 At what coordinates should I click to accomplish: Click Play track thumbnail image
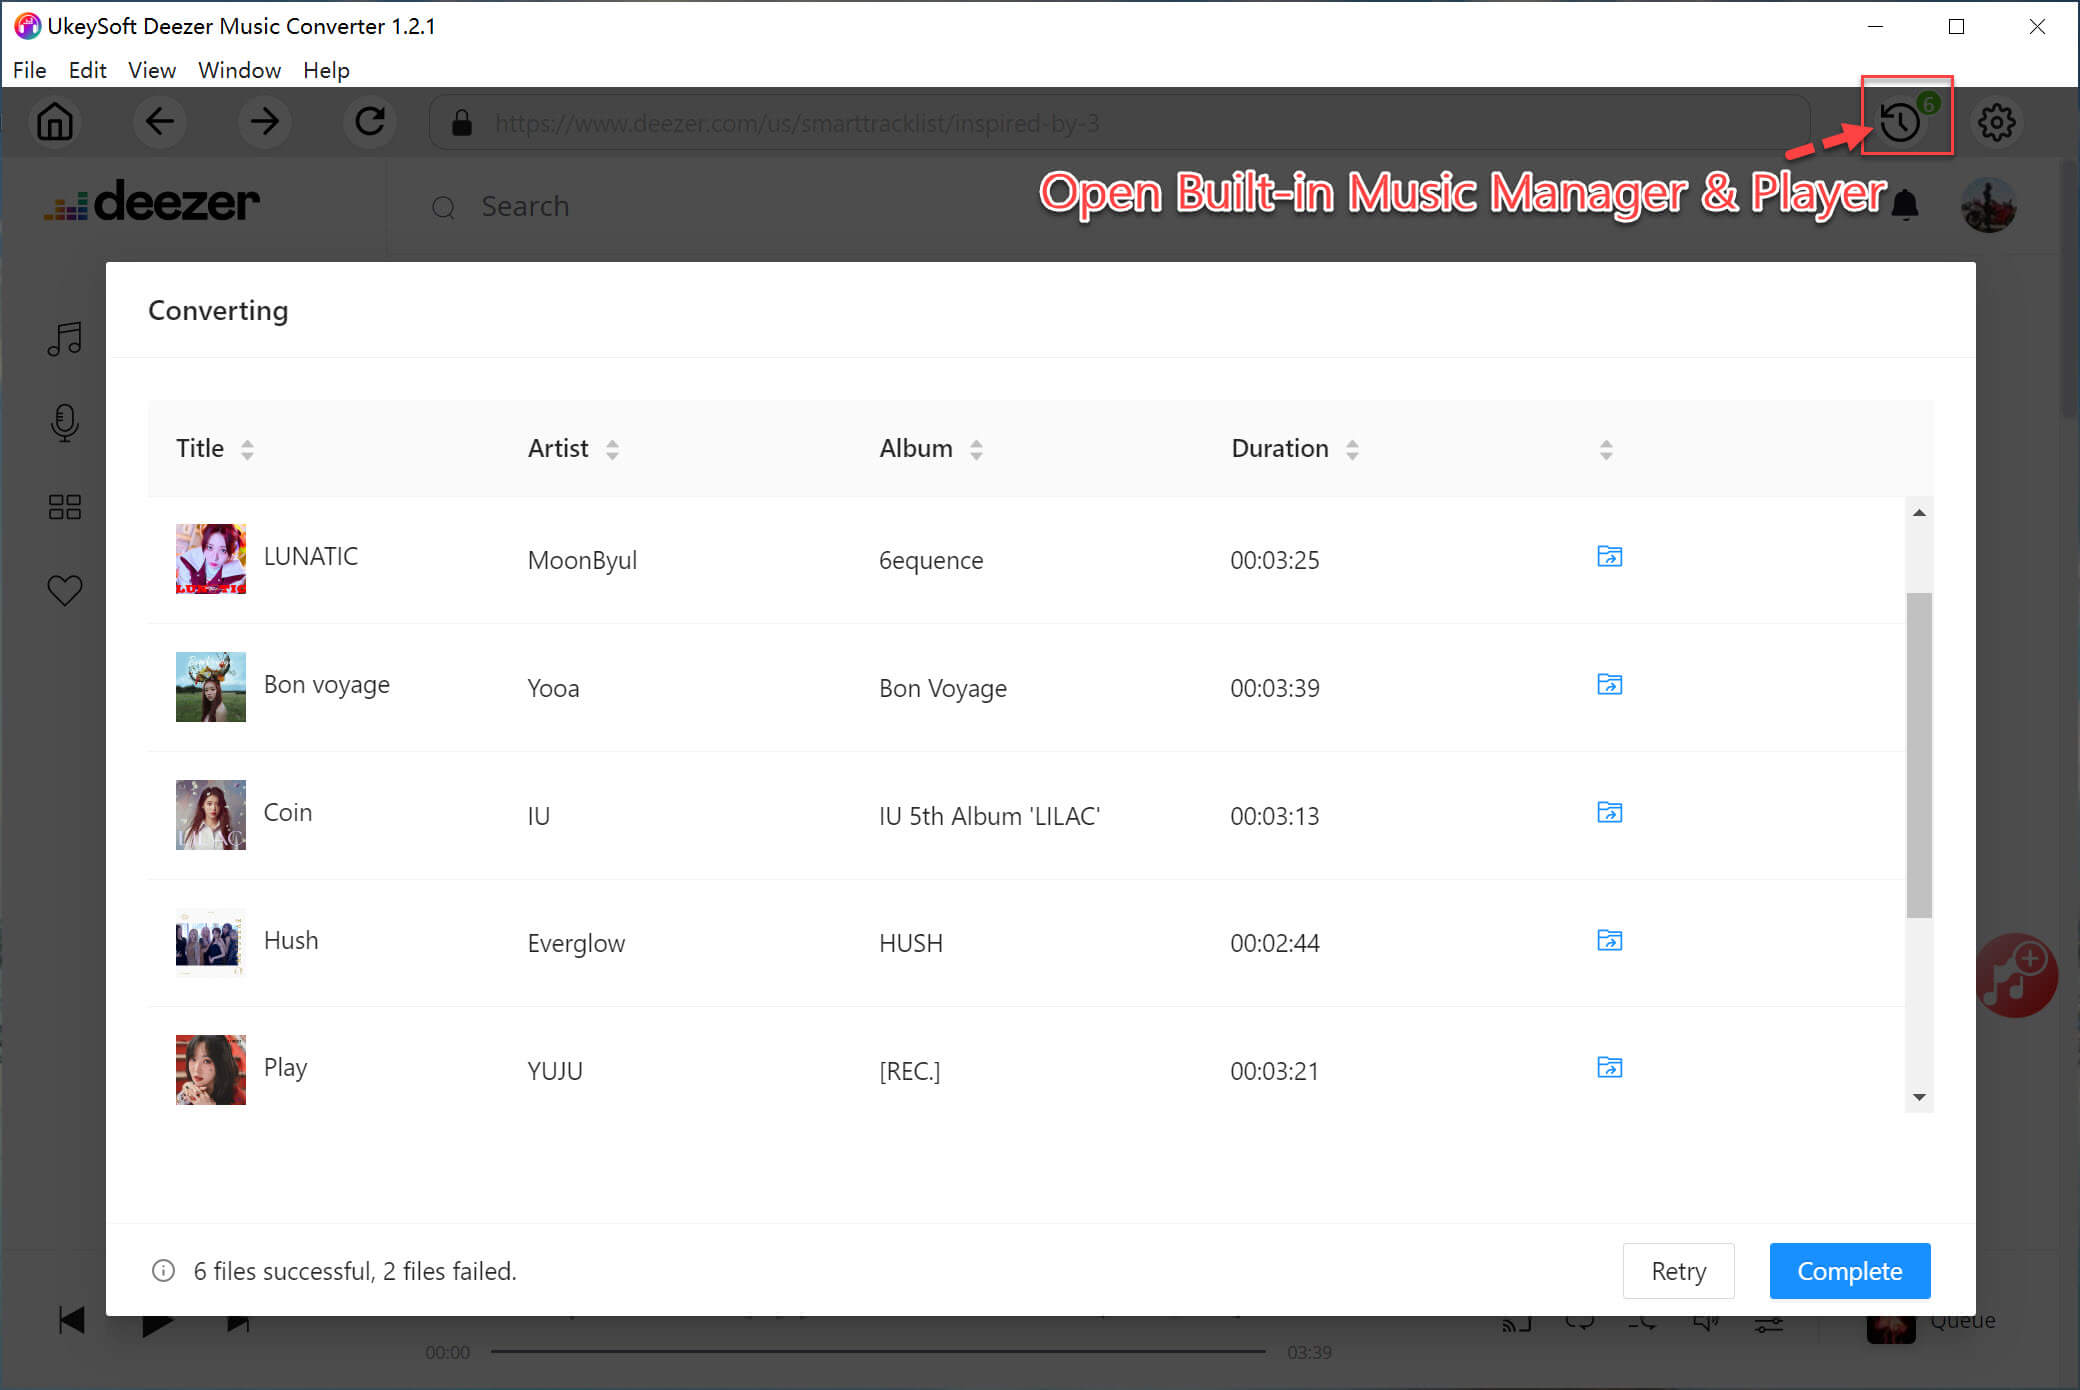(x=209, y=1069)
